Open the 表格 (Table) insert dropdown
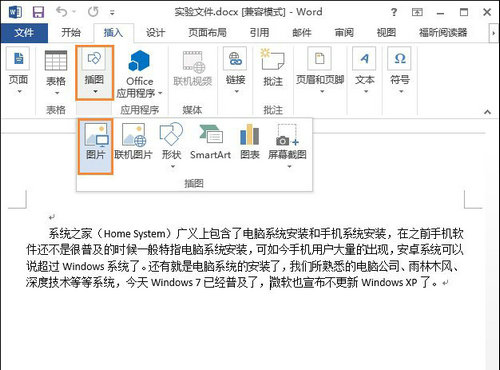This screenshot has height=370, width=500. tap(56, 72)
